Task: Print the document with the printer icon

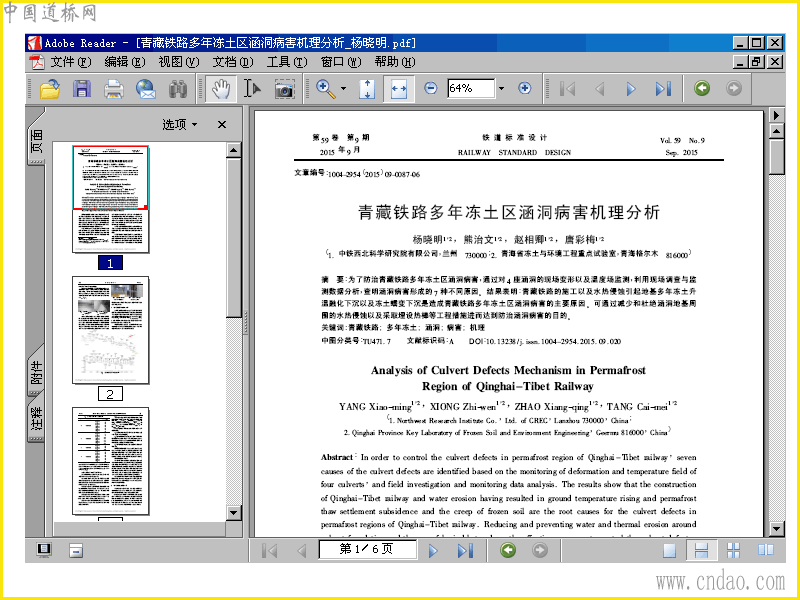Action: [x=113, y=89]
